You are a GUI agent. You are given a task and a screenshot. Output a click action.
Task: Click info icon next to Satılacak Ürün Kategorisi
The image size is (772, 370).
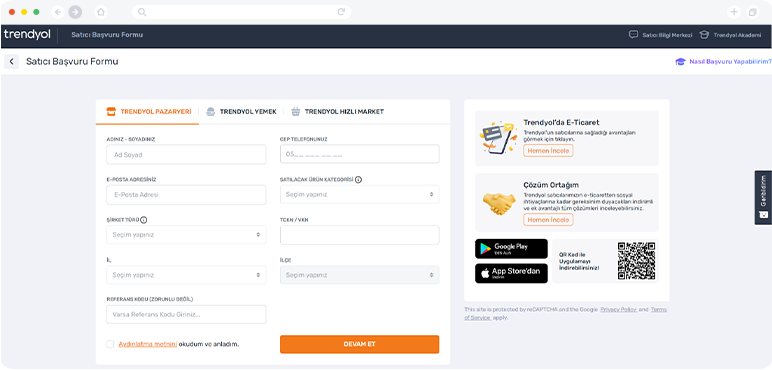pos(358,180)
